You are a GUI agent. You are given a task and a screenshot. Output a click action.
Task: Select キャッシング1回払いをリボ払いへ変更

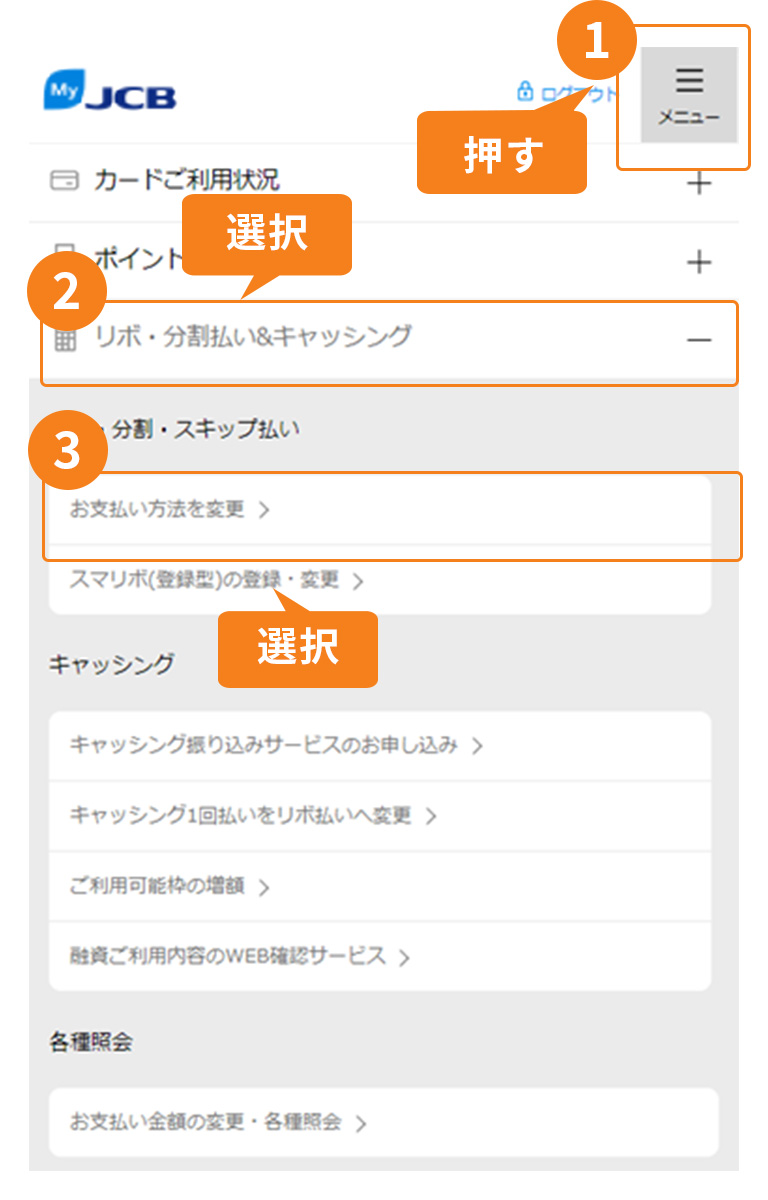click(x=380, y=816)
